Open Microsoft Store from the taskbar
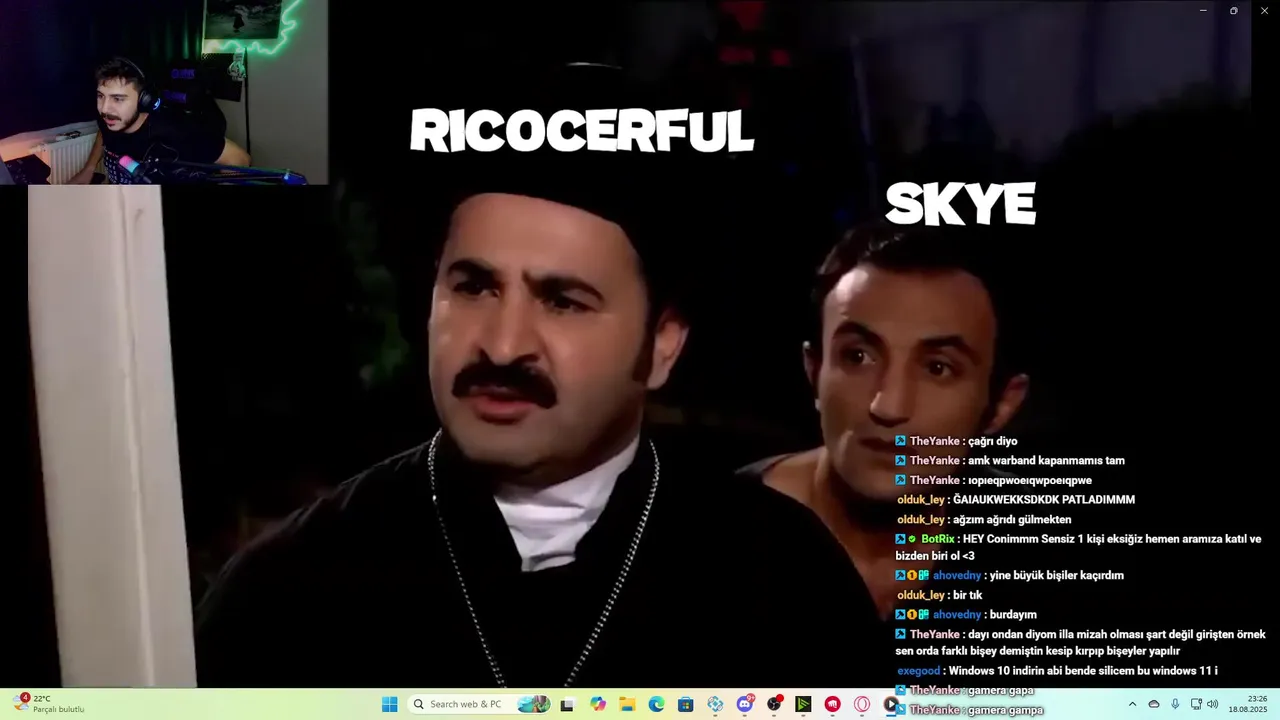The width and height of the screenshot is (1280, 720). [685, 704]
